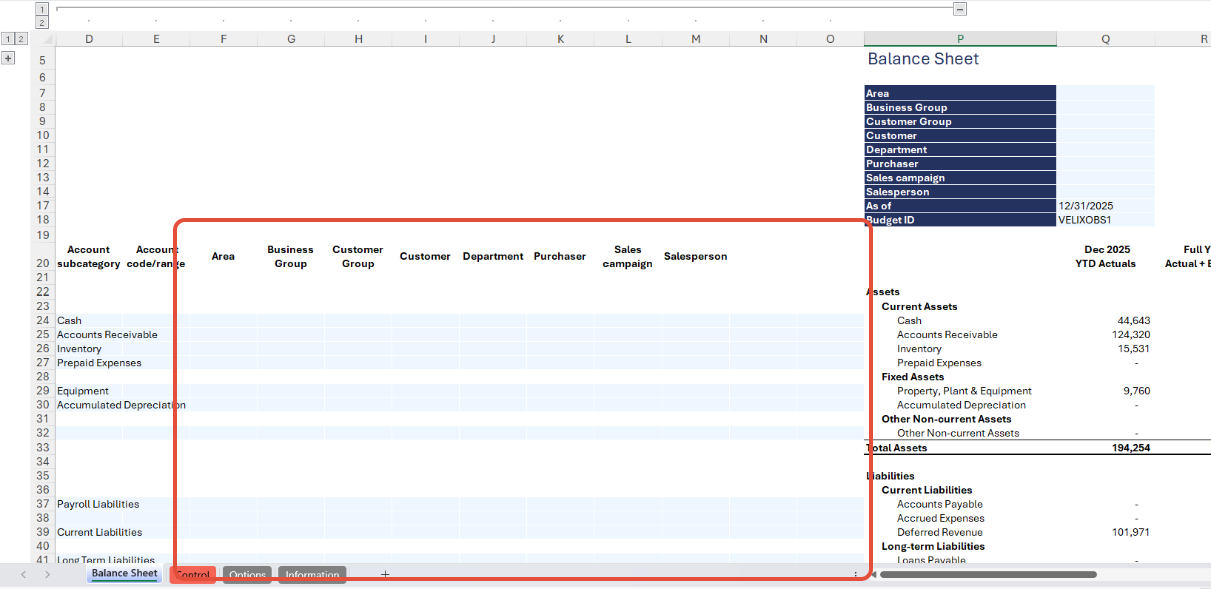
Task: Open the sheet tab bar options dots
Action: pos(855,574)
